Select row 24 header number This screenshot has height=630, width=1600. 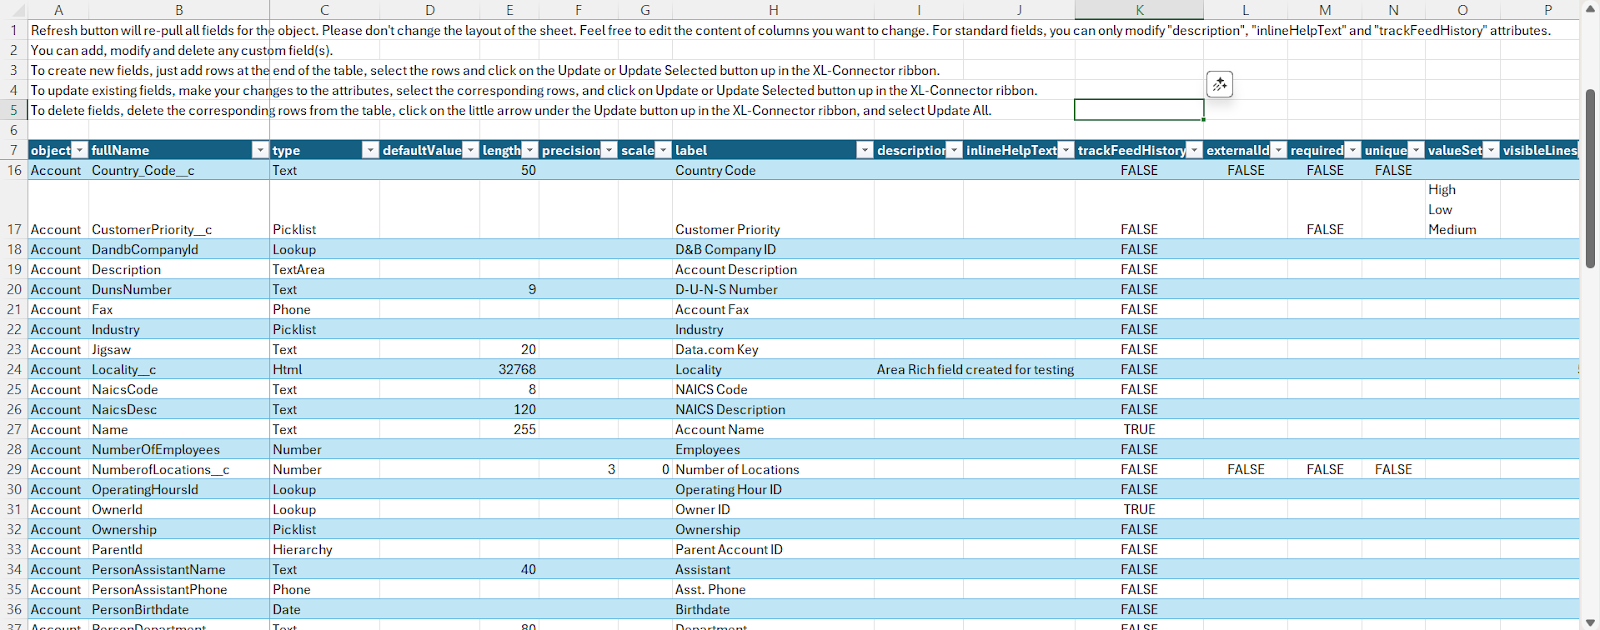(14, 369)
